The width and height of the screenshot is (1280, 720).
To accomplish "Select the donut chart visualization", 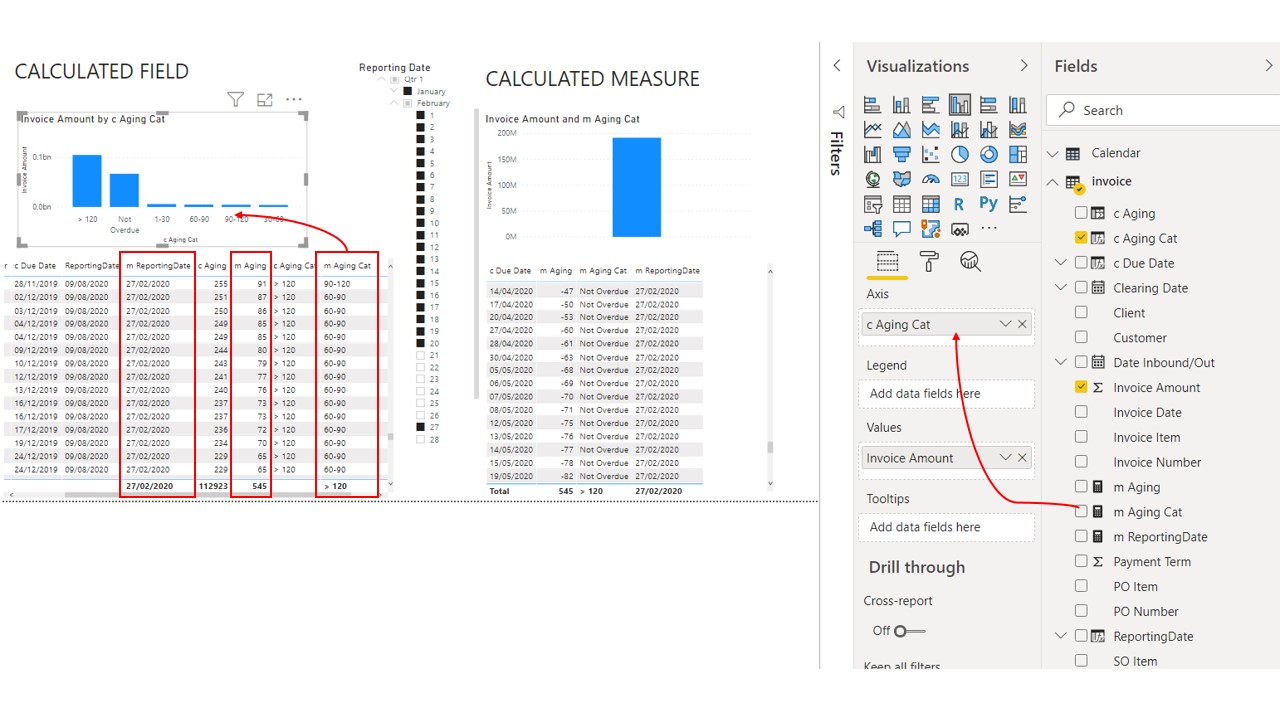I will (x=989, y=154).
